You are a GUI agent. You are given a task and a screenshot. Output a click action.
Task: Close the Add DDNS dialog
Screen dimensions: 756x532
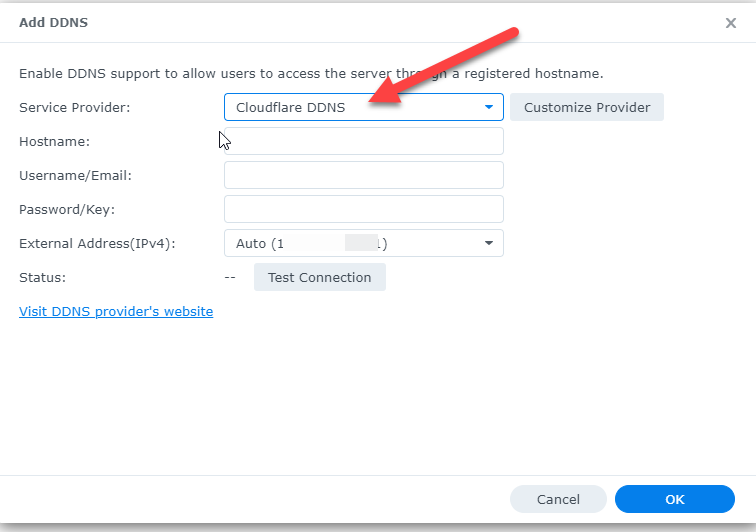pyautogui.click(x=730, y=23)
